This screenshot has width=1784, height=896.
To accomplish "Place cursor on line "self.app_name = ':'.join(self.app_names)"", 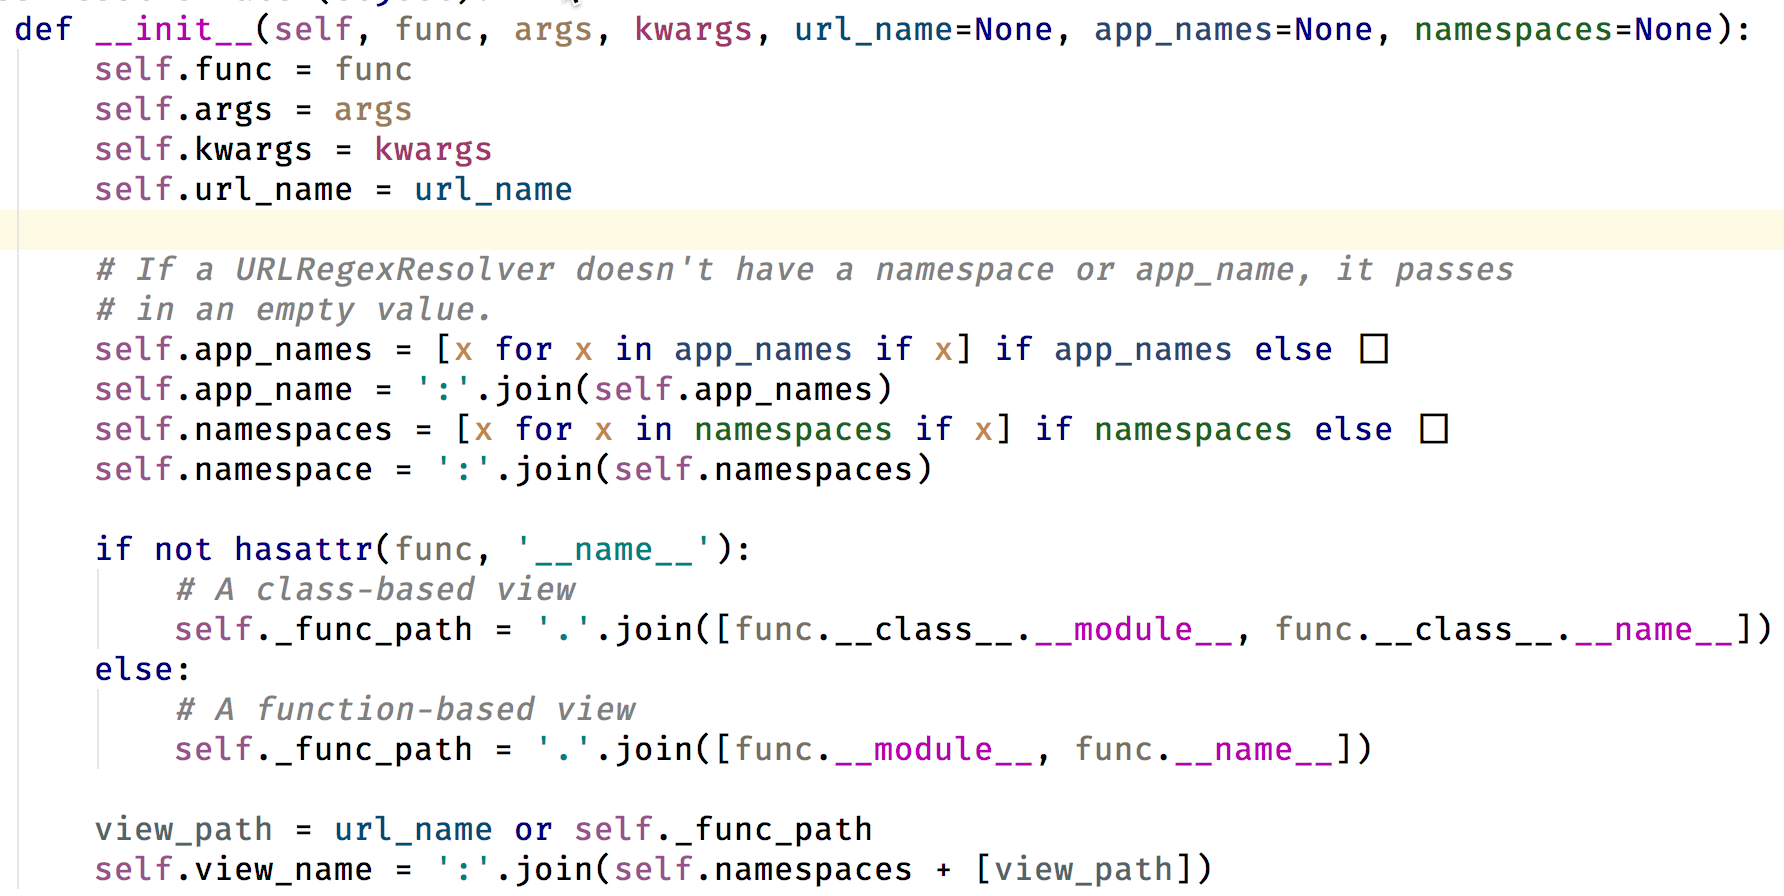I will (493, 389).
